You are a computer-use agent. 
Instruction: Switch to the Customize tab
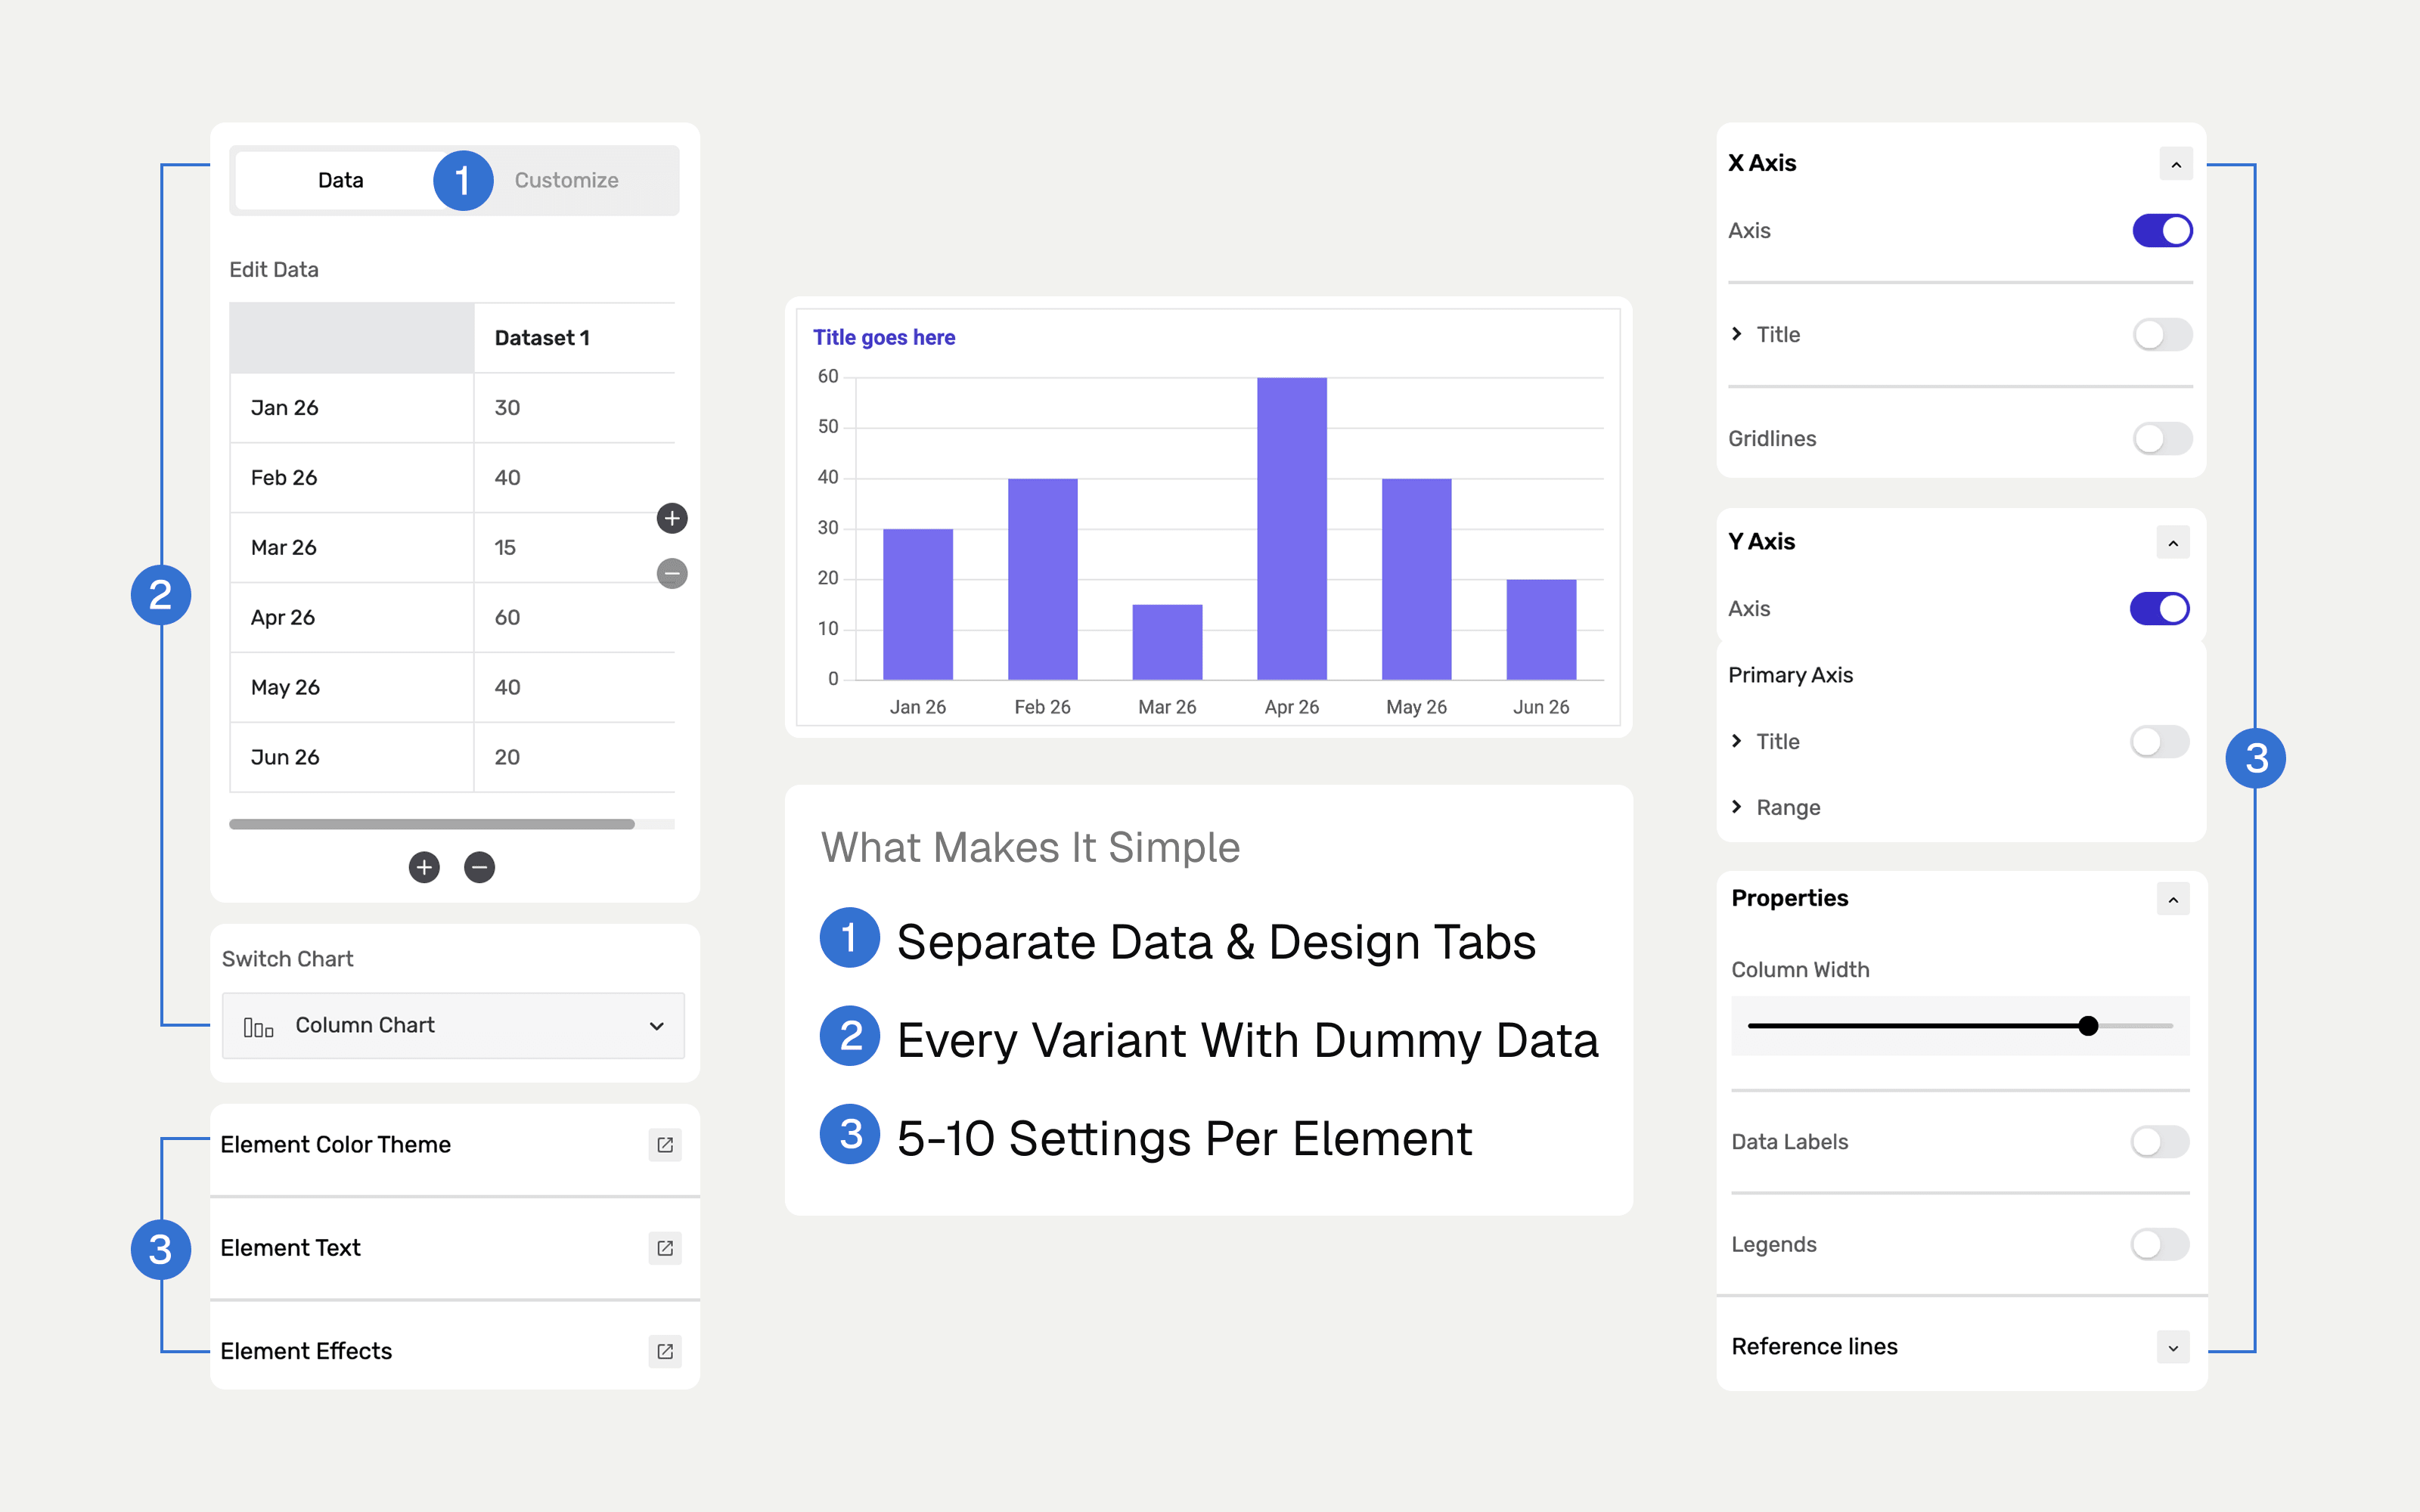(x=567, y=181)
